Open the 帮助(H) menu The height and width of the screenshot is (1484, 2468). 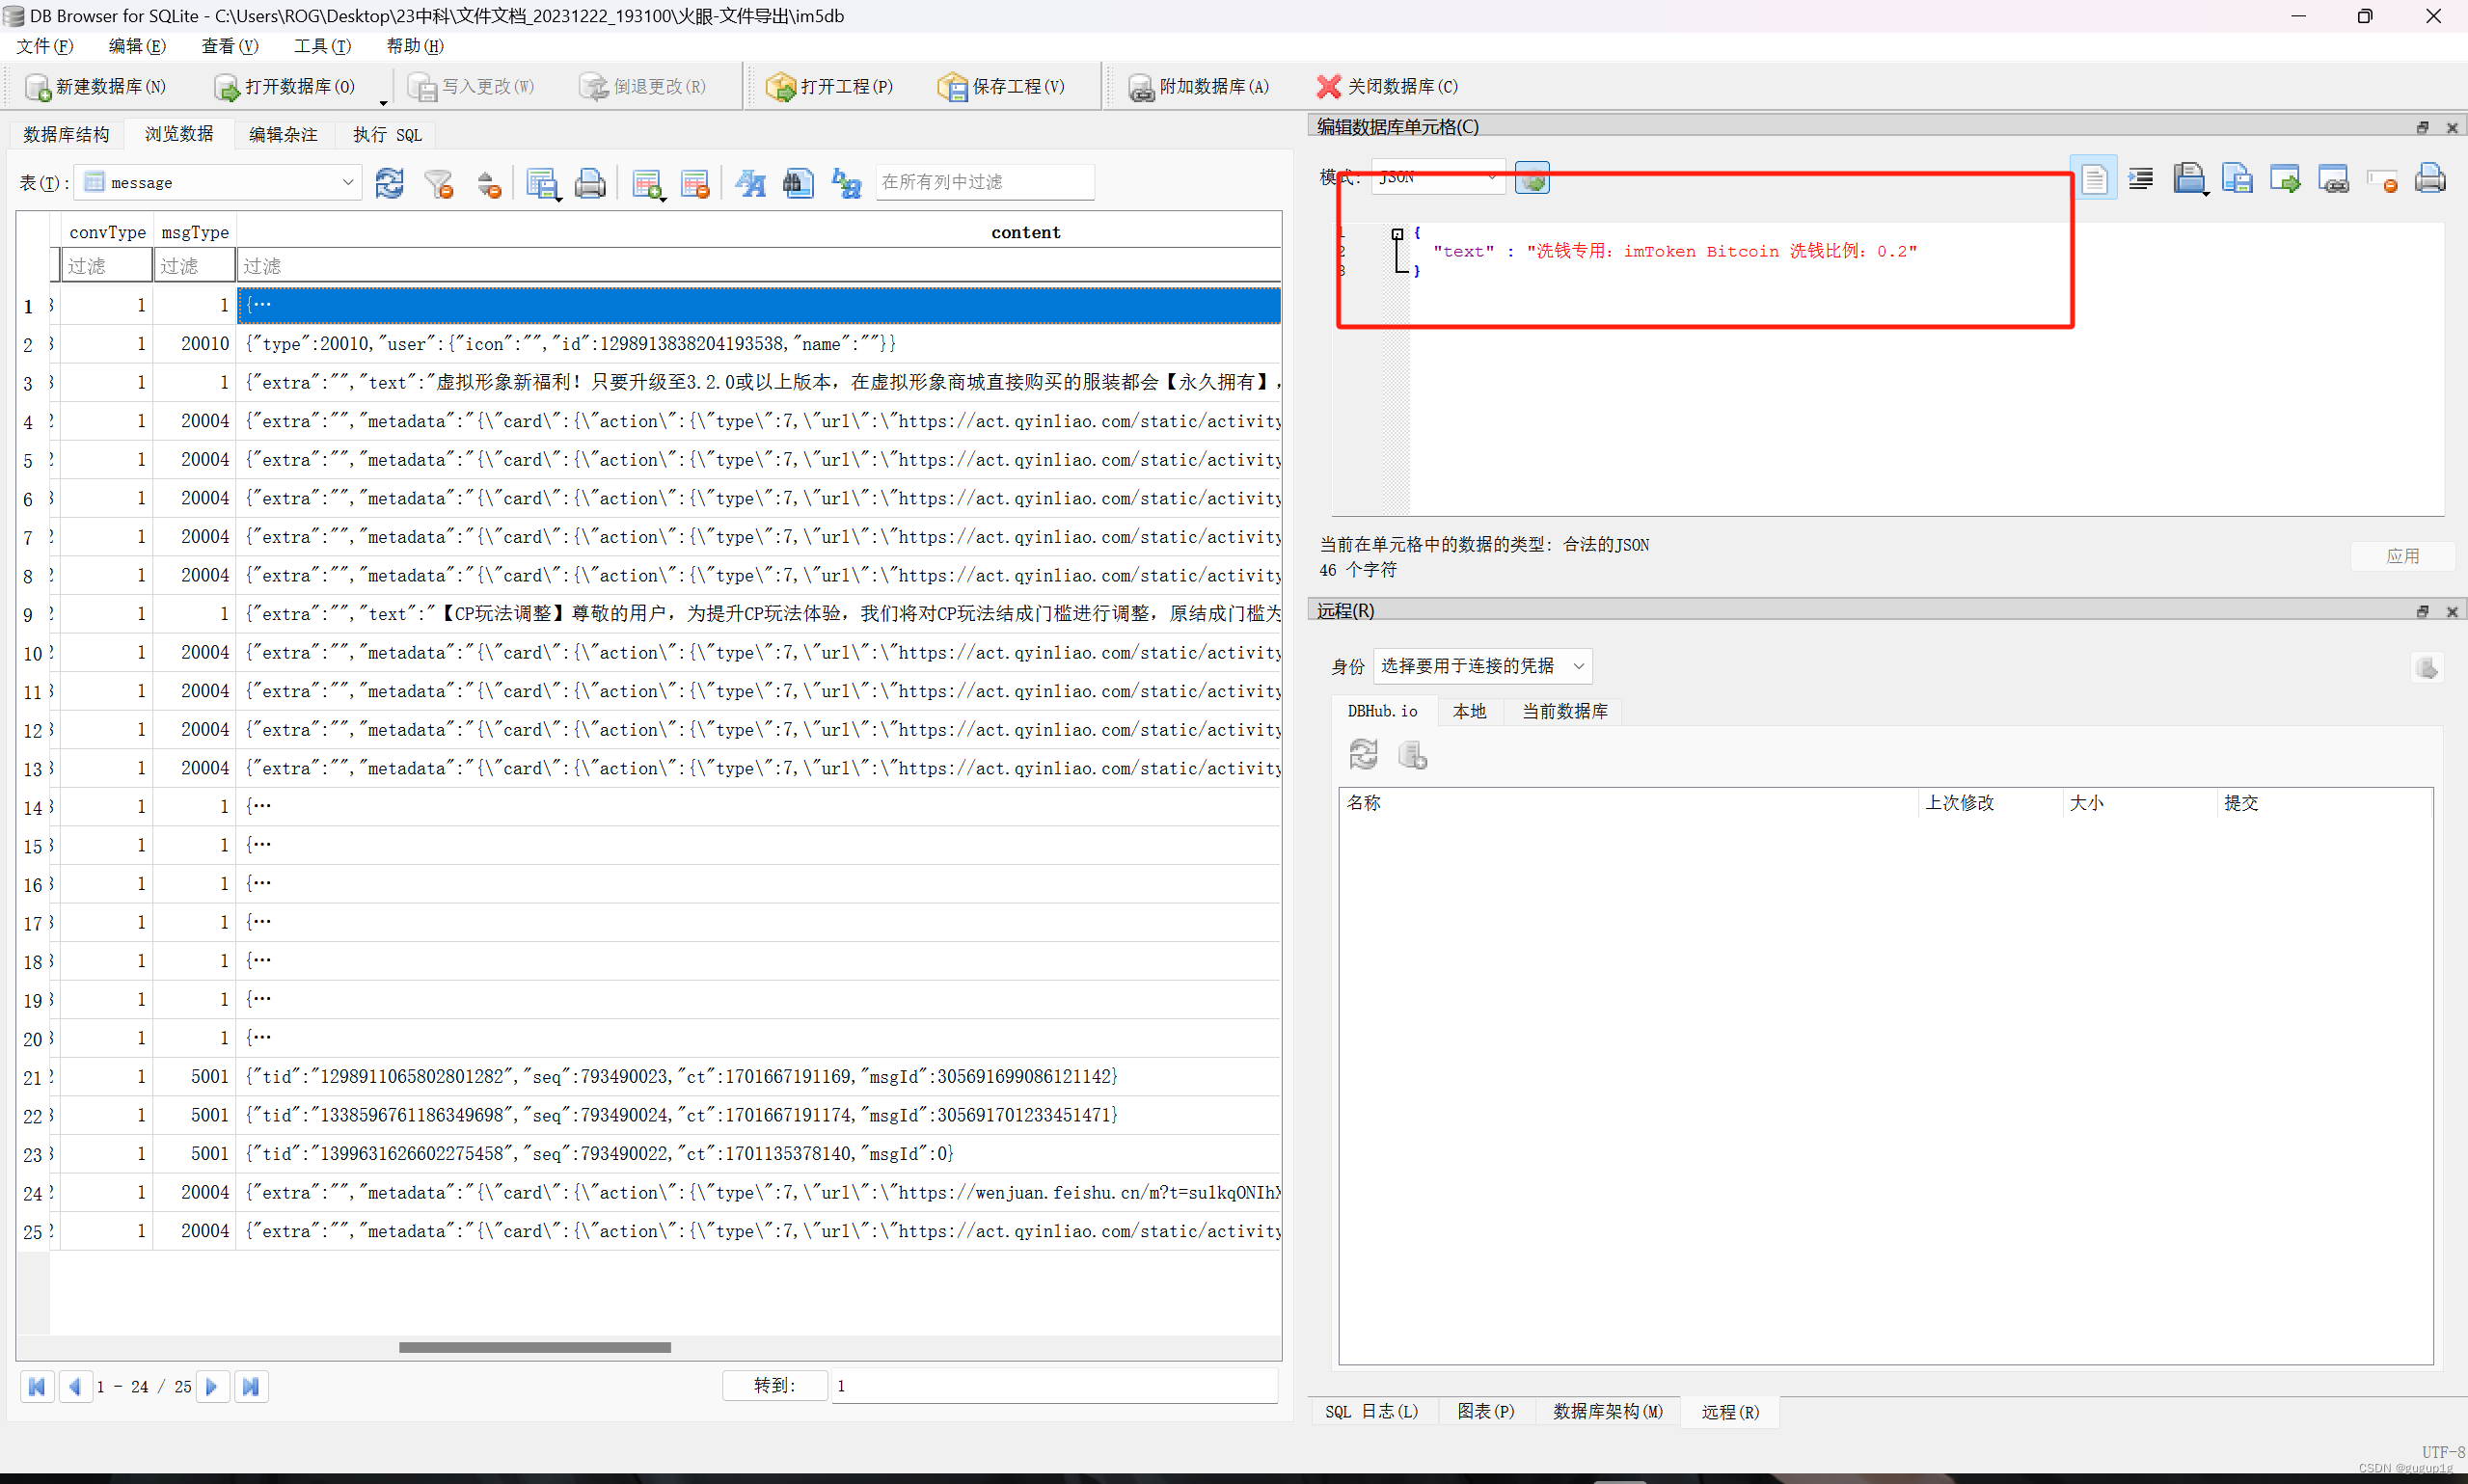pos(415,46)
